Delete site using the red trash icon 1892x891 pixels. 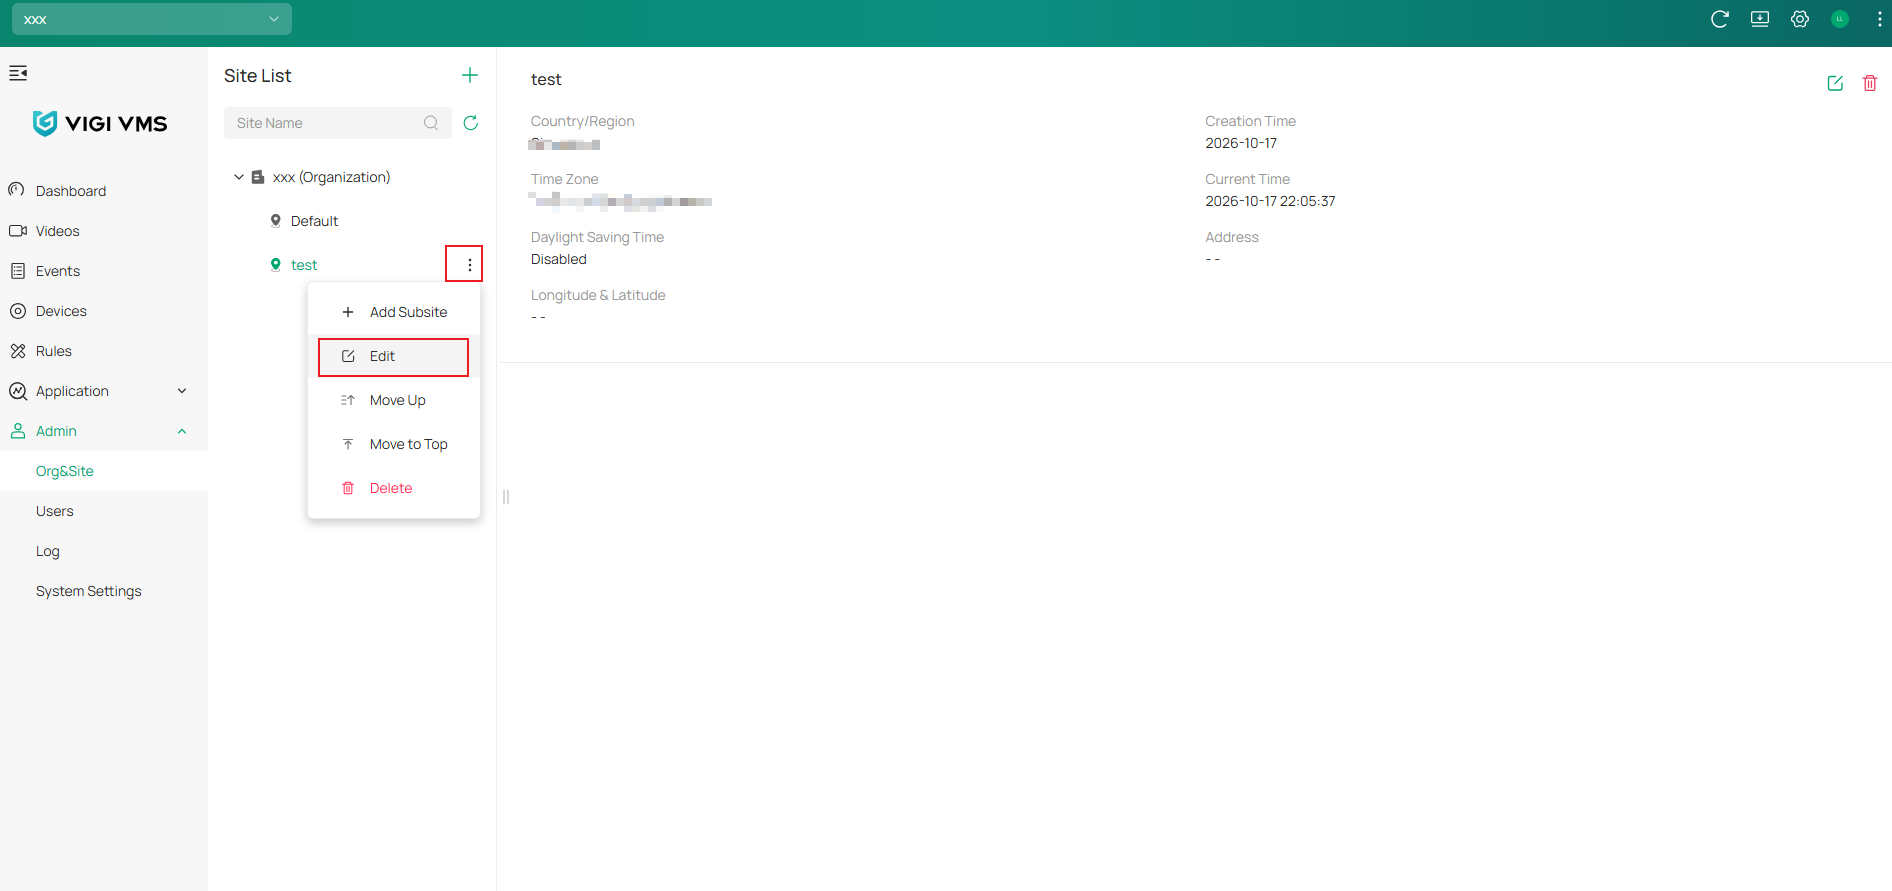1870,83
